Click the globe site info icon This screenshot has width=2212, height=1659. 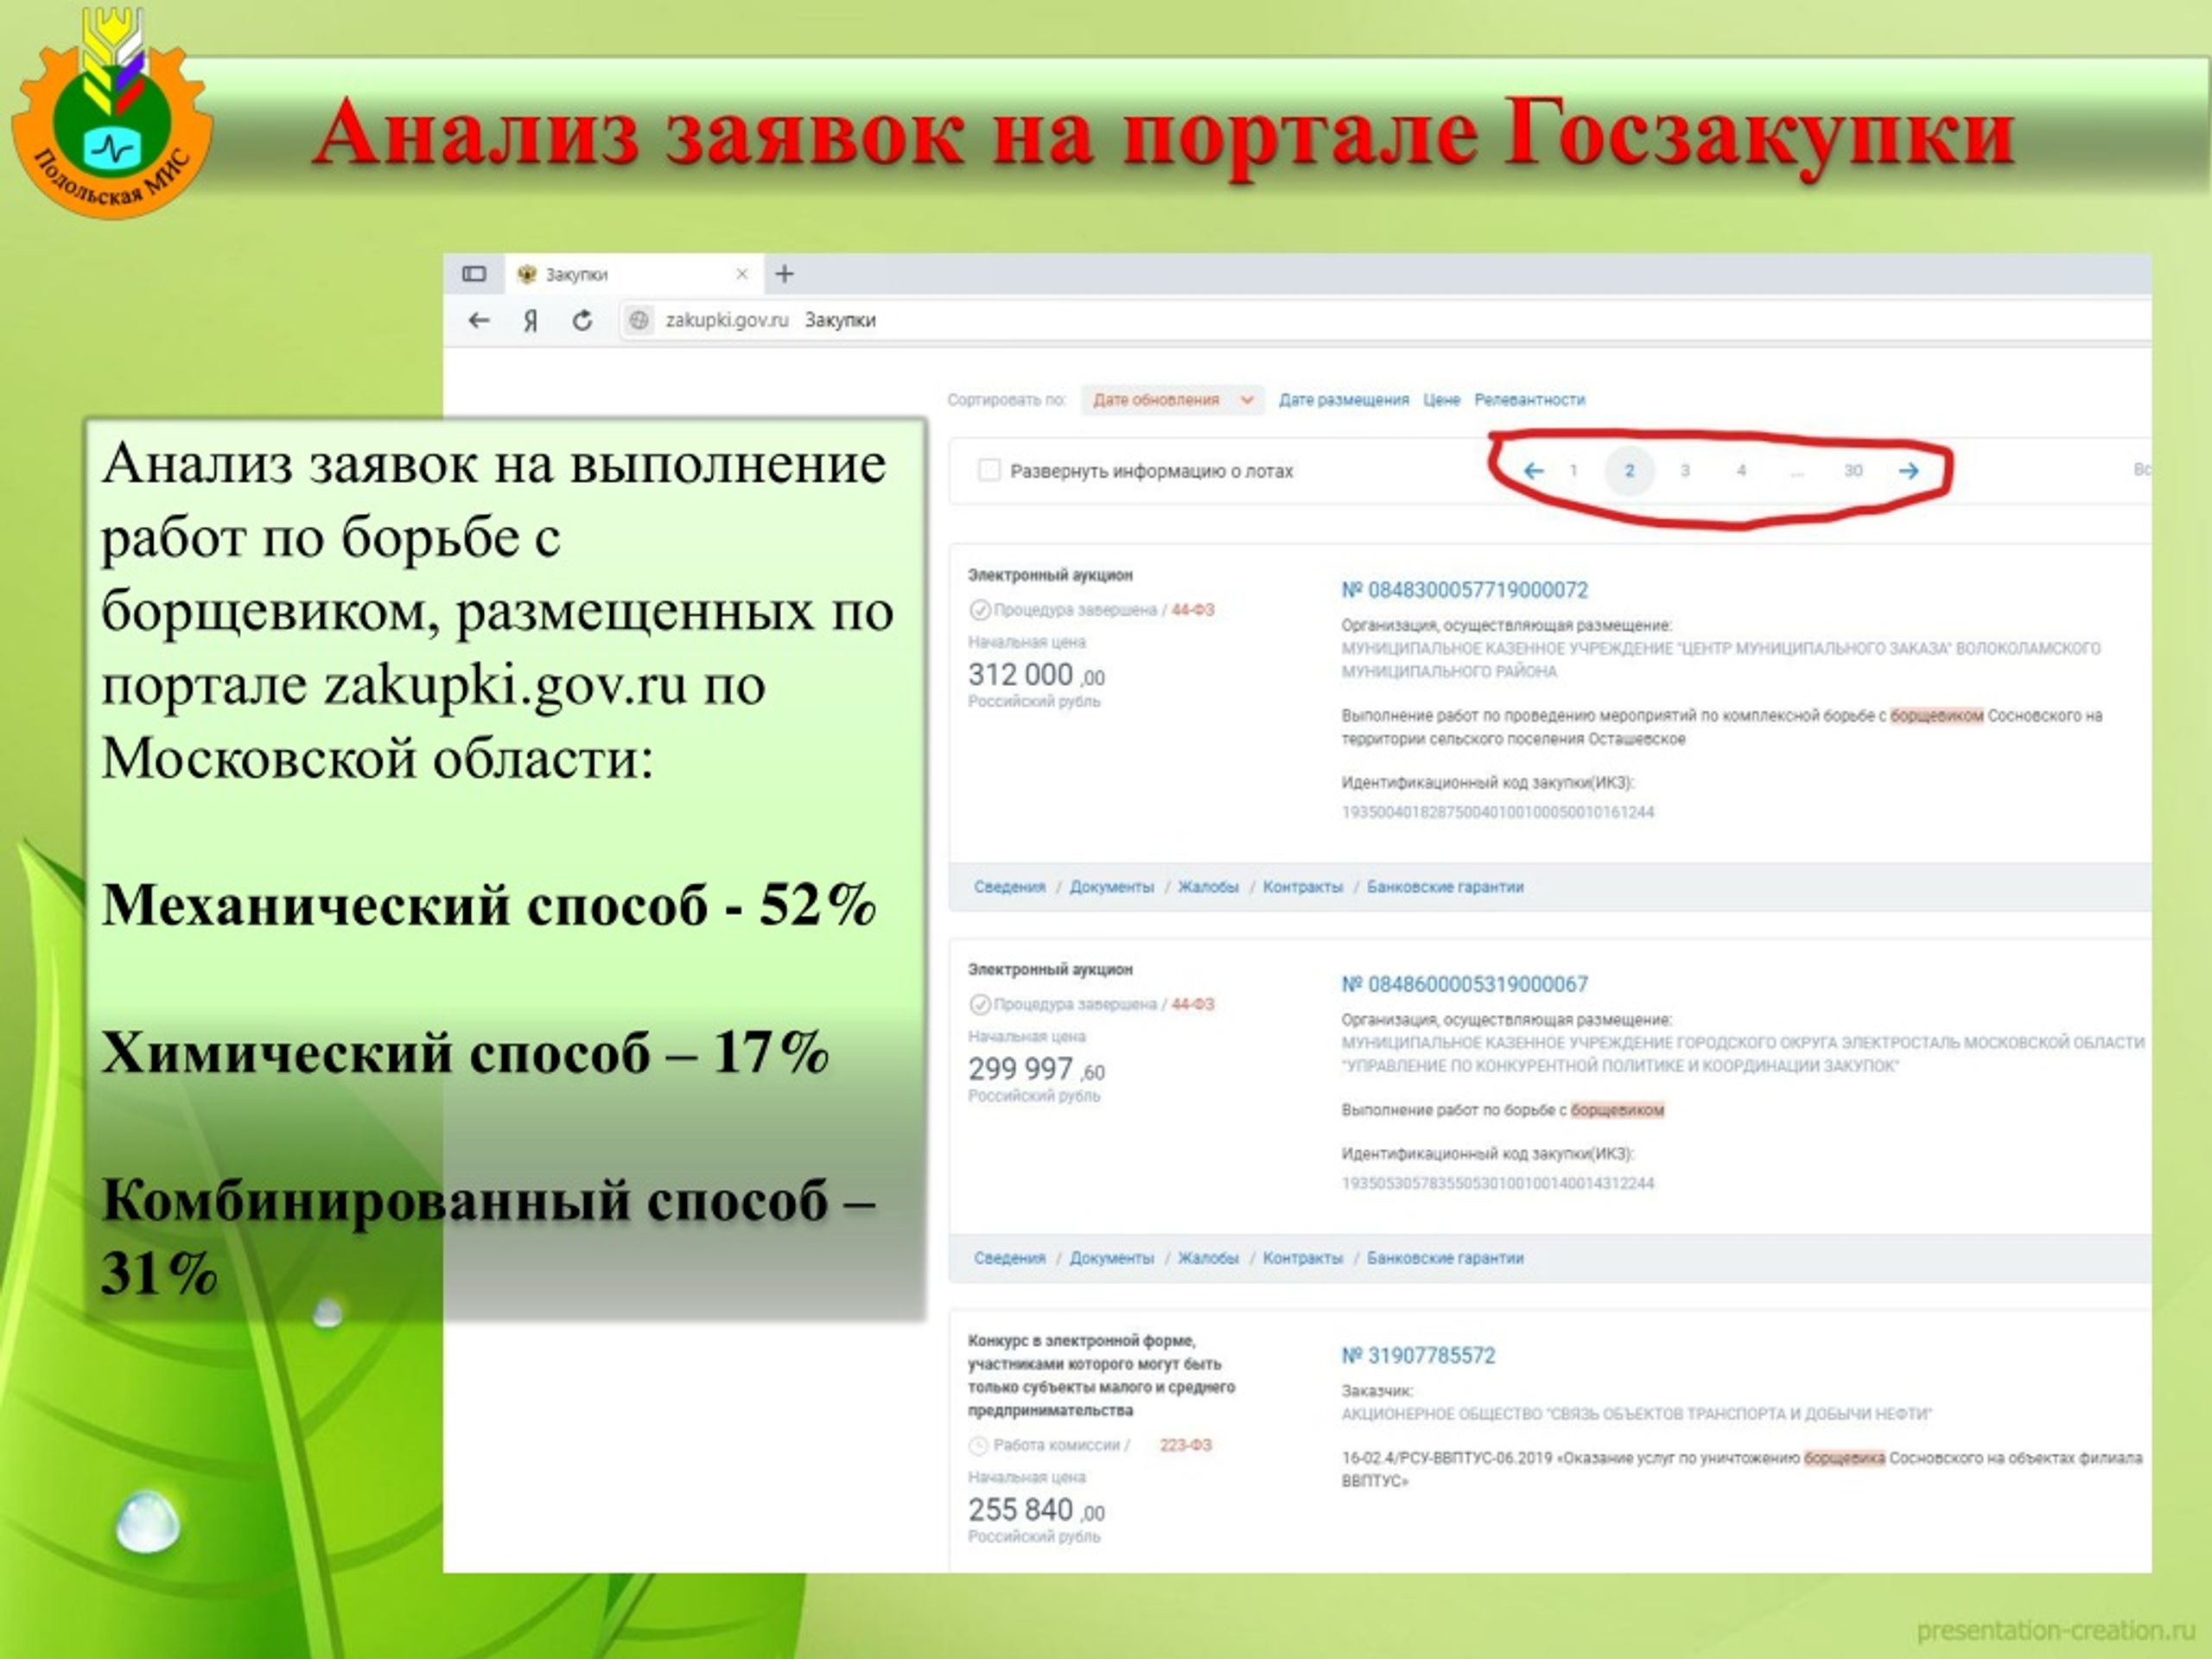pos(639,320)
